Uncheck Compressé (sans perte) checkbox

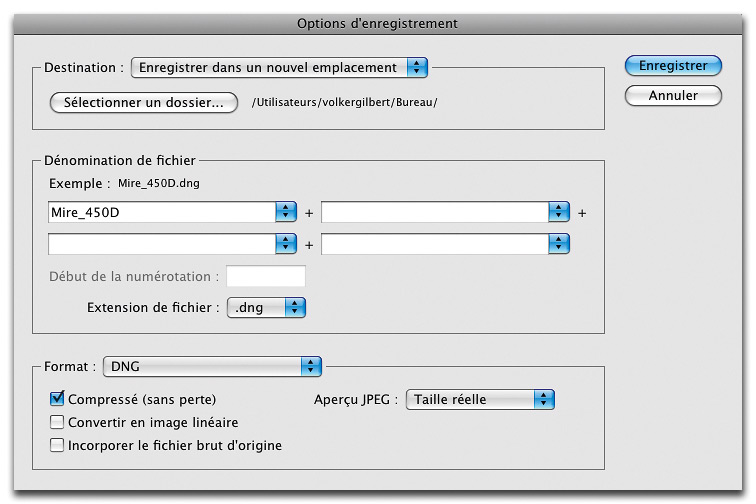(x=57, y=399)
